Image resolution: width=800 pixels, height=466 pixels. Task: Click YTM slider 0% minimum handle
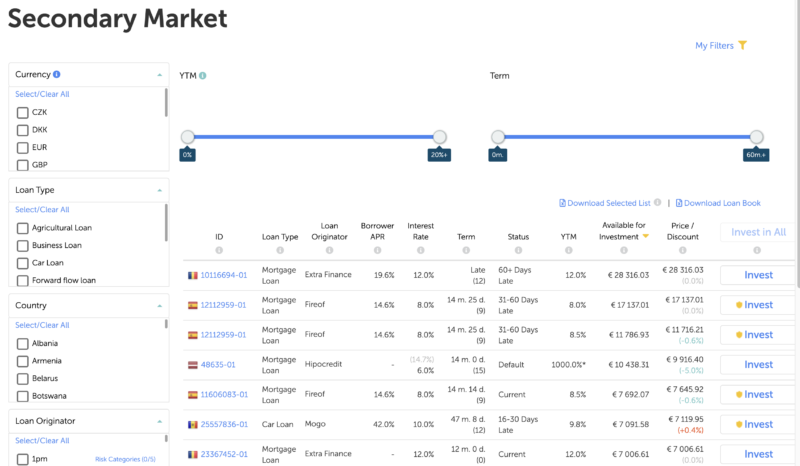click(188, 137)
